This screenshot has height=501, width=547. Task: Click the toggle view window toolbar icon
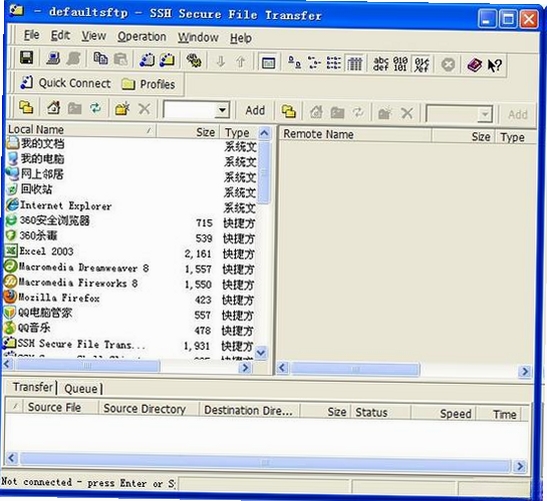coord(268,63)
